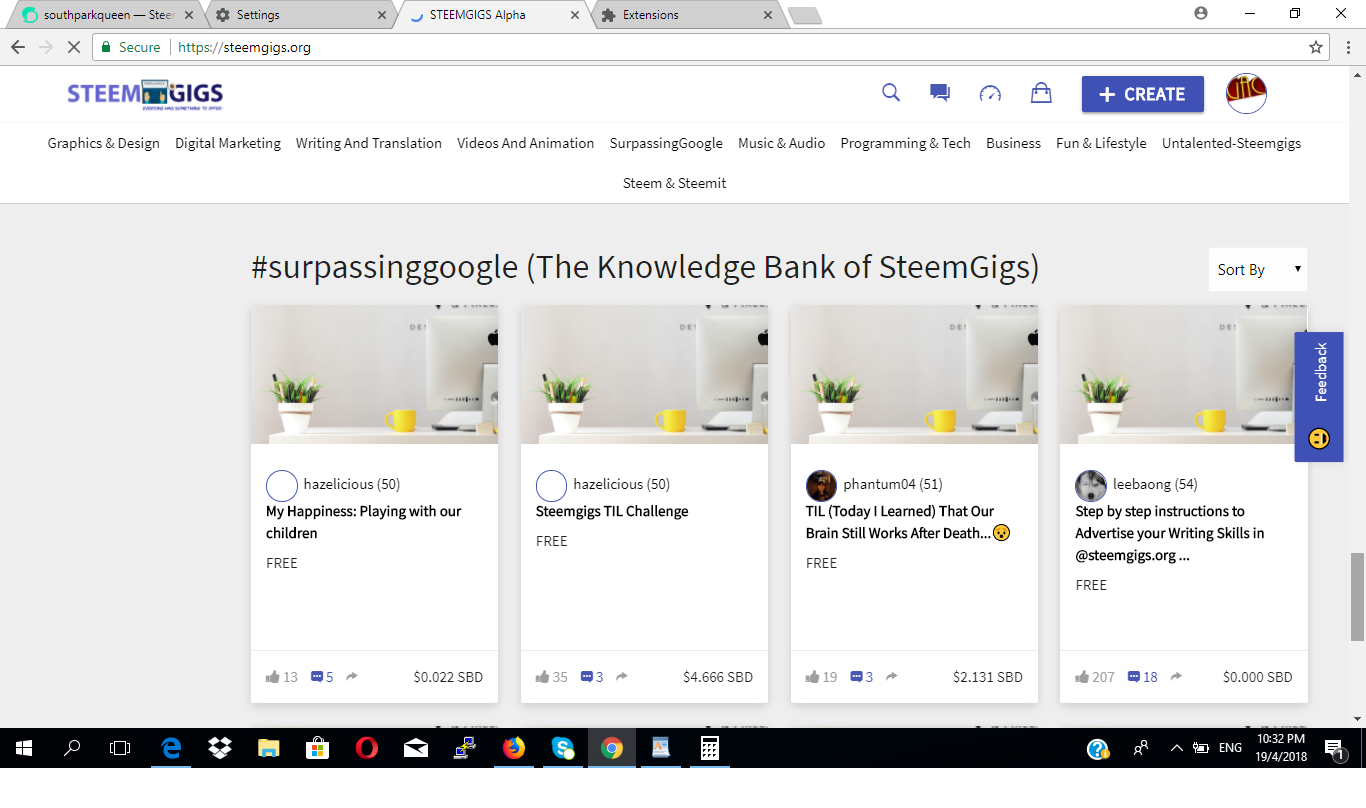Screen dimensions: 1366x808
Task: Stop page loading with the X button
Action: pyautogui.click(x=73, y=47)
